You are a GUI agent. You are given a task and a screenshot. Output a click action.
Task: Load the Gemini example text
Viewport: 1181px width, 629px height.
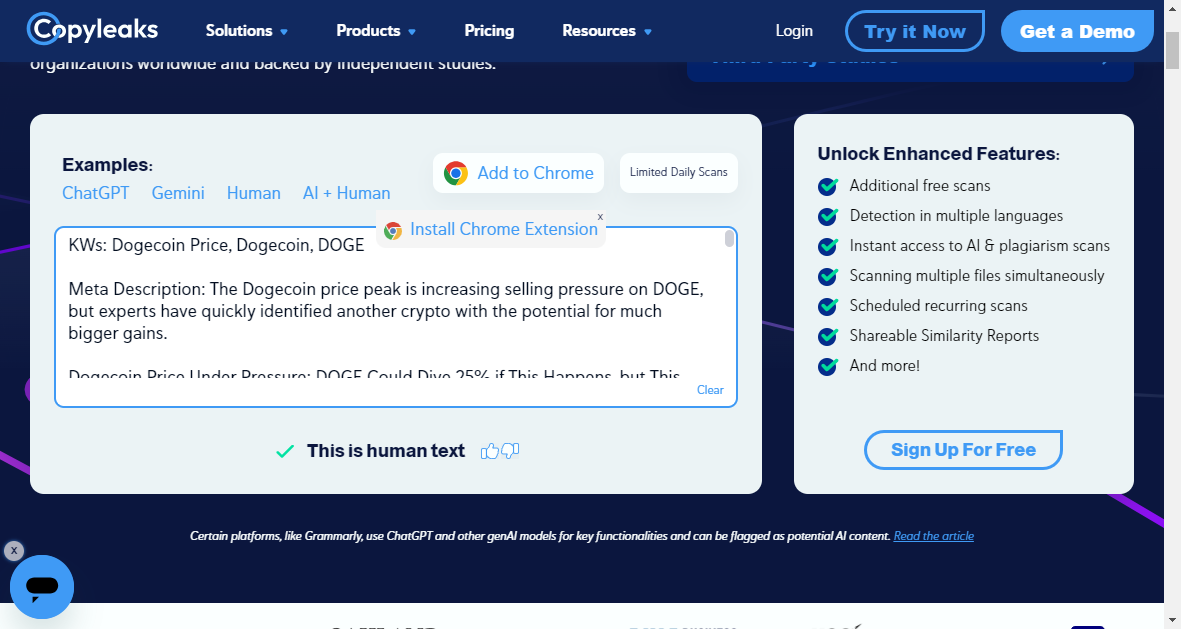(178, 193)
